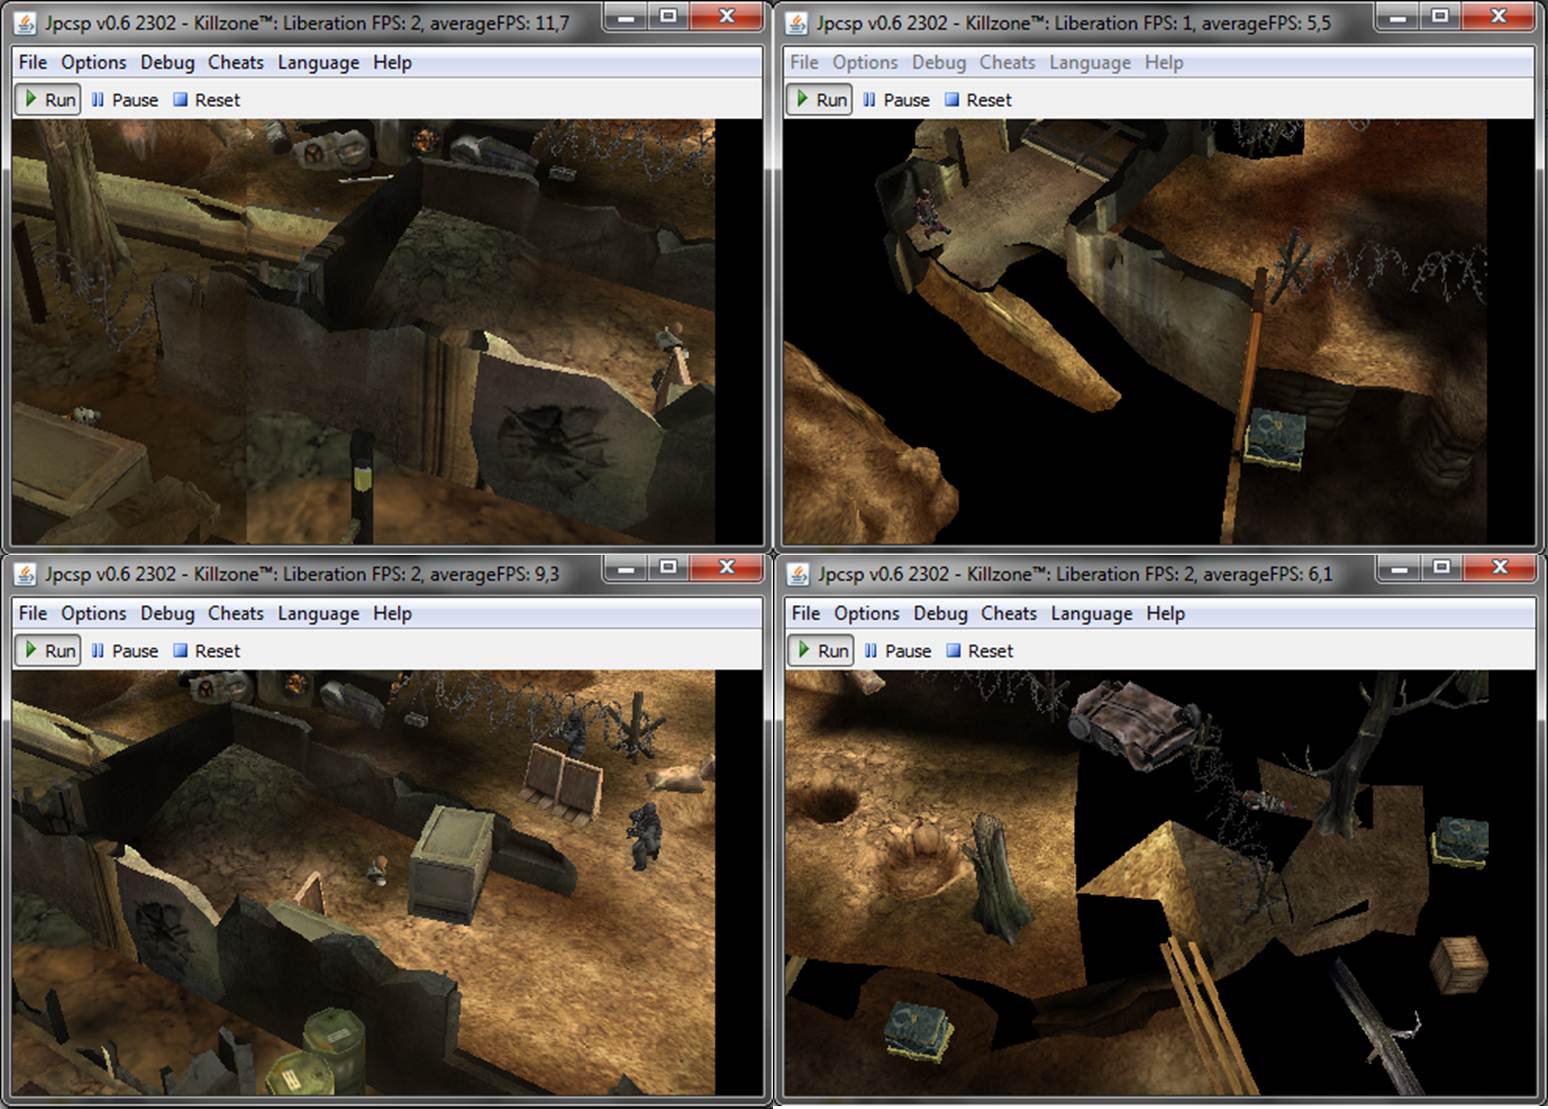Open Cheats menu in averageFPS 11,7 window
Screen dimensions: 1548x1109
[236, 62]
